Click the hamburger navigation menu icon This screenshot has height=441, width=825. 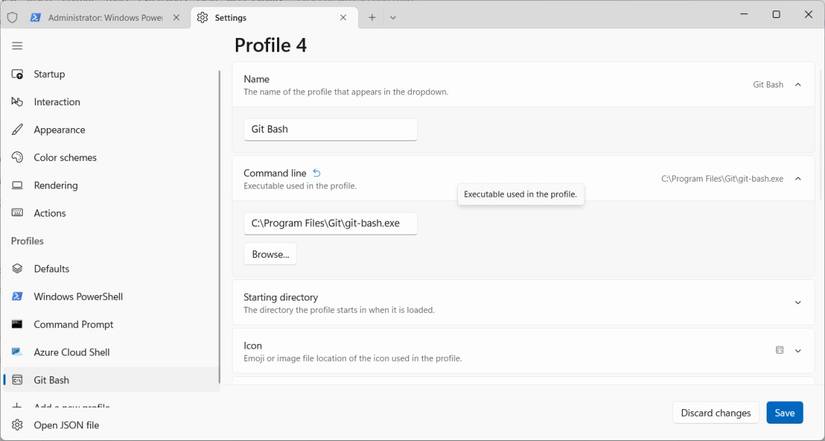tap(17, 46)
